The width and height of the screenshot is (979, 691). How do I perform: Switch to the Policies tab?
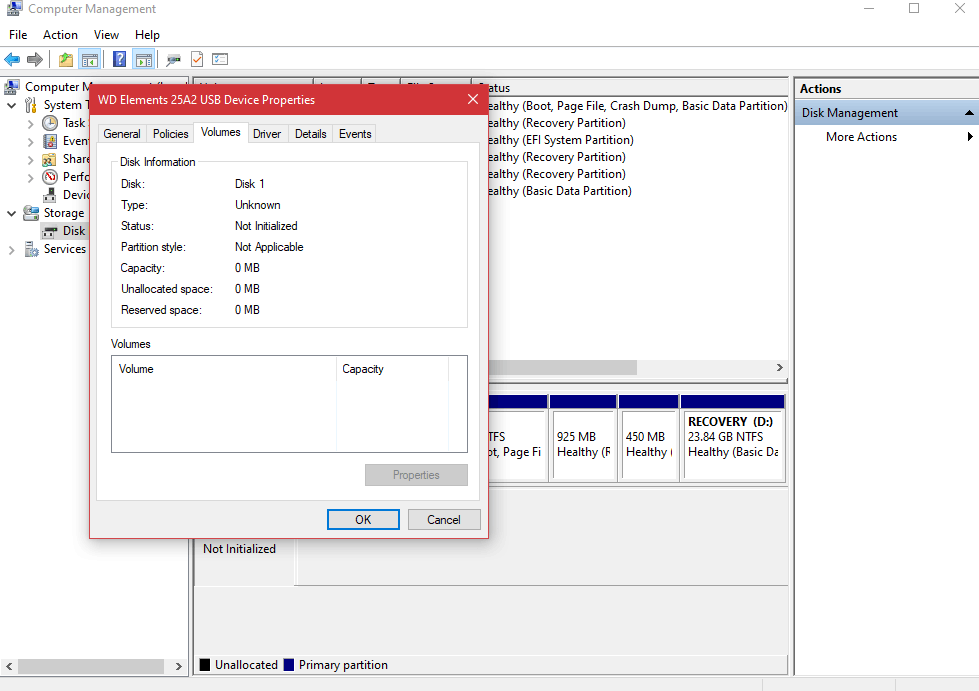point(170,133)
